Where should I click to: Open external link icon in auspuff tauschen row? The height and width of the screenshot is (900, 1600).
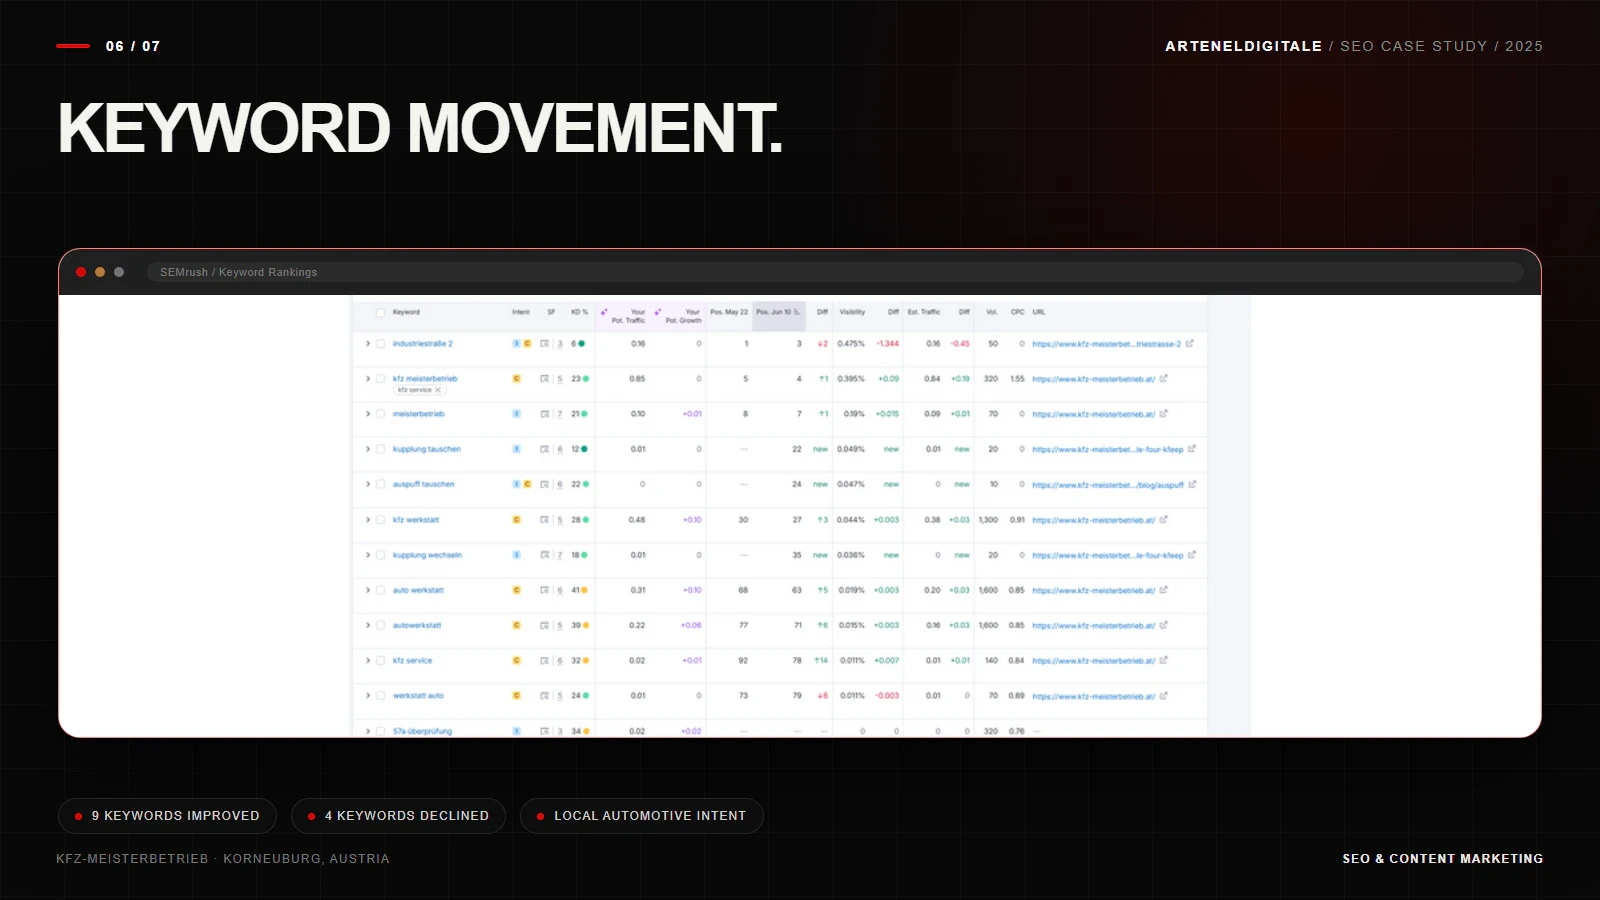point(1192,484)
